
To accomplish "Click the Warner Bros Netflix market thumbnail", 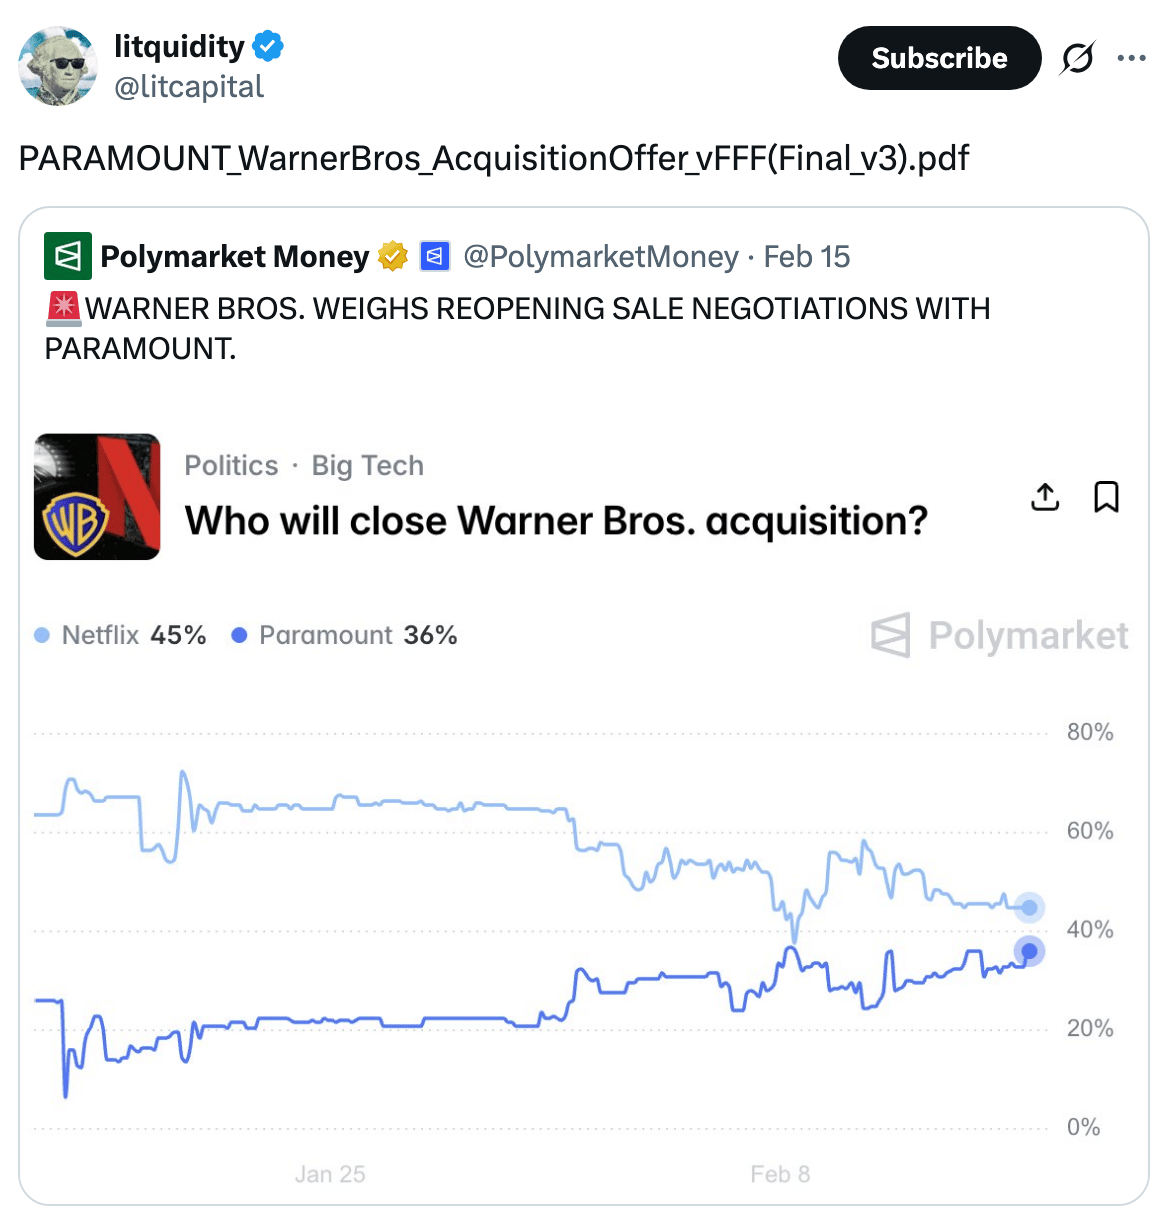I will tap(97, 496).
